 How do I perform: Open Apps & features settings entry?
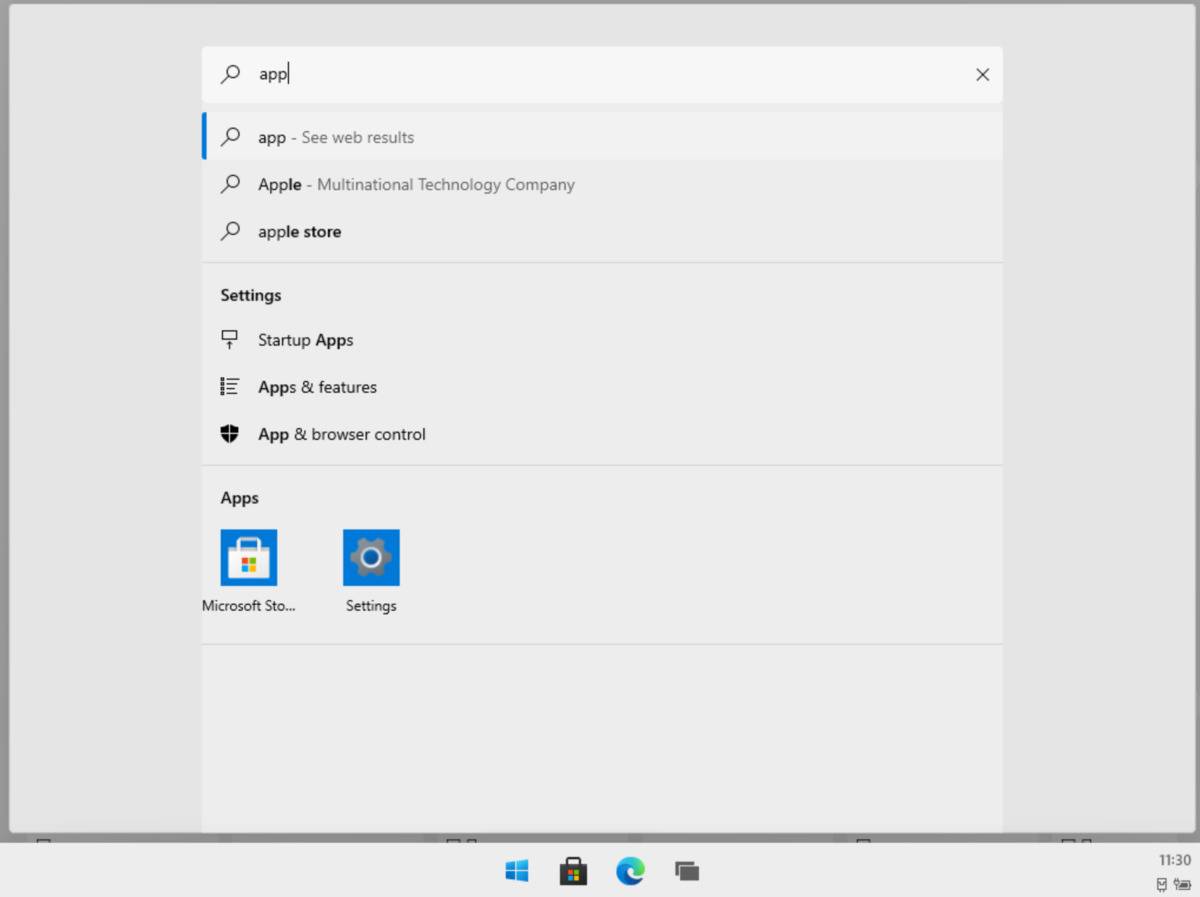click(x=318, y=387)
